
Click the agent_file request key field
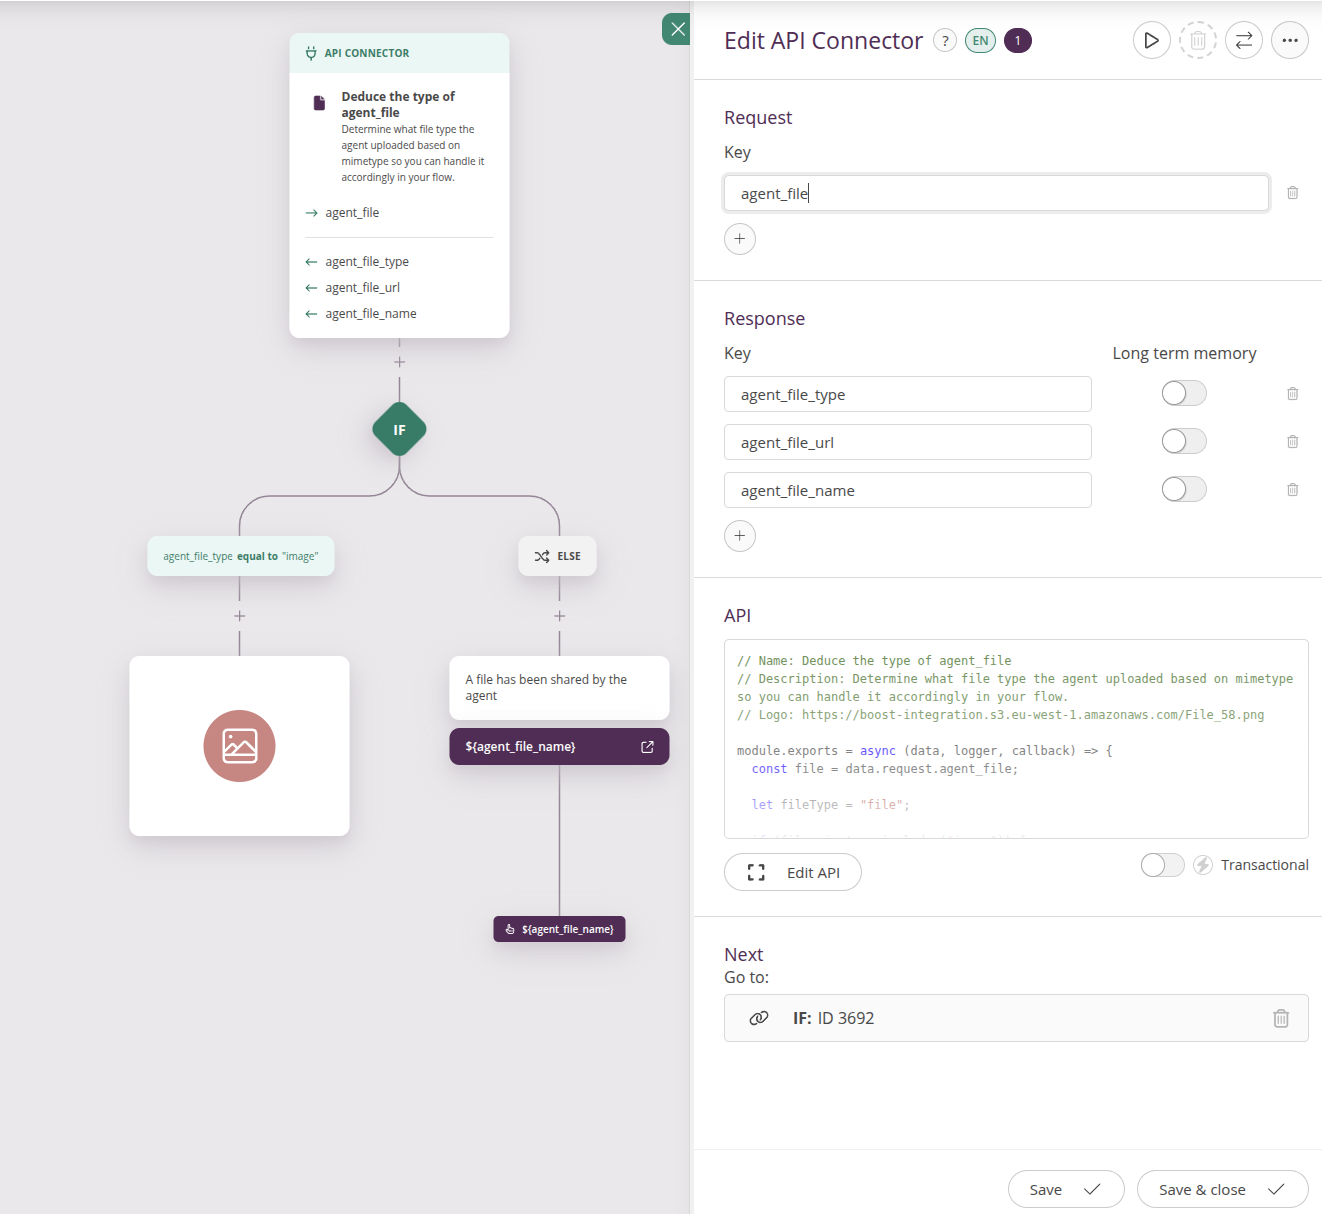coord(996,193)
